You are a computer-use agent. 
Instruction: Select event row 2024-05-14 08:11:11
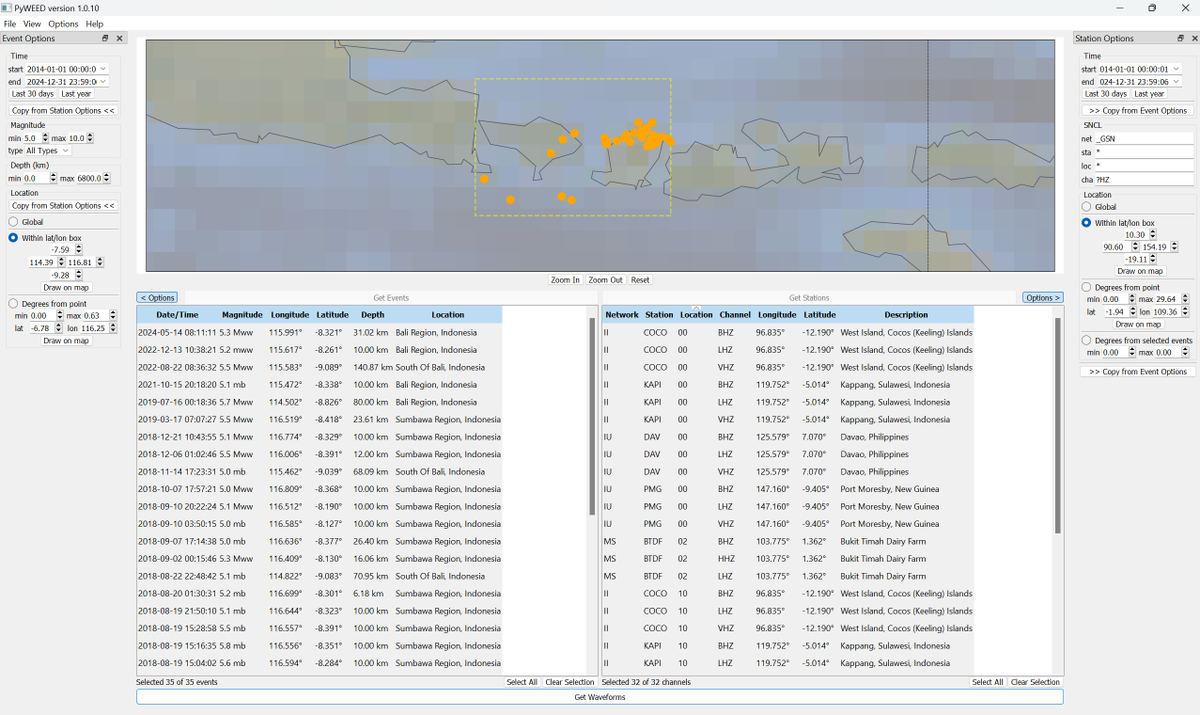319,332
